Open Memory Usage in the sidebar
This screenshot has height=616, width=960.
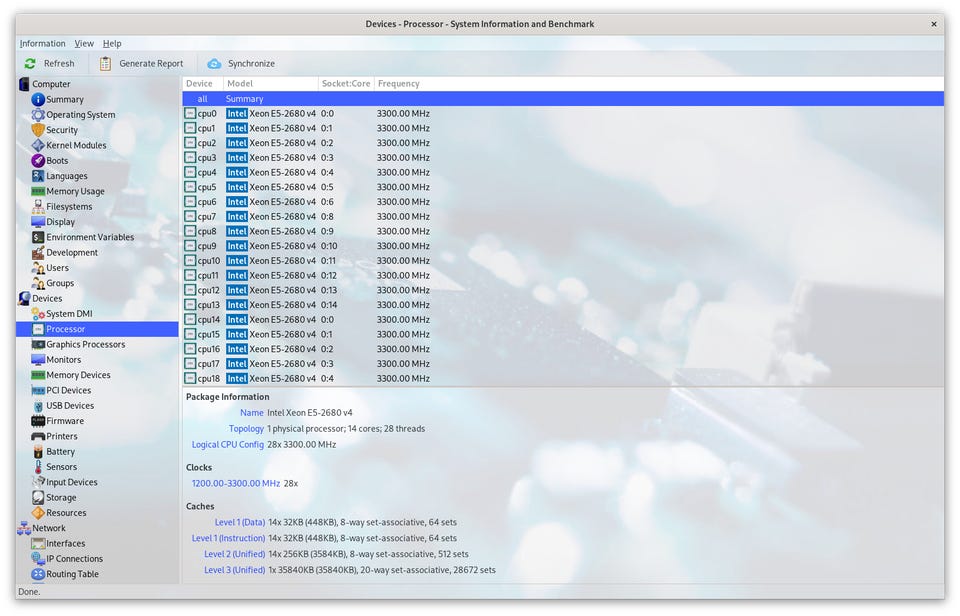point(75,192)
